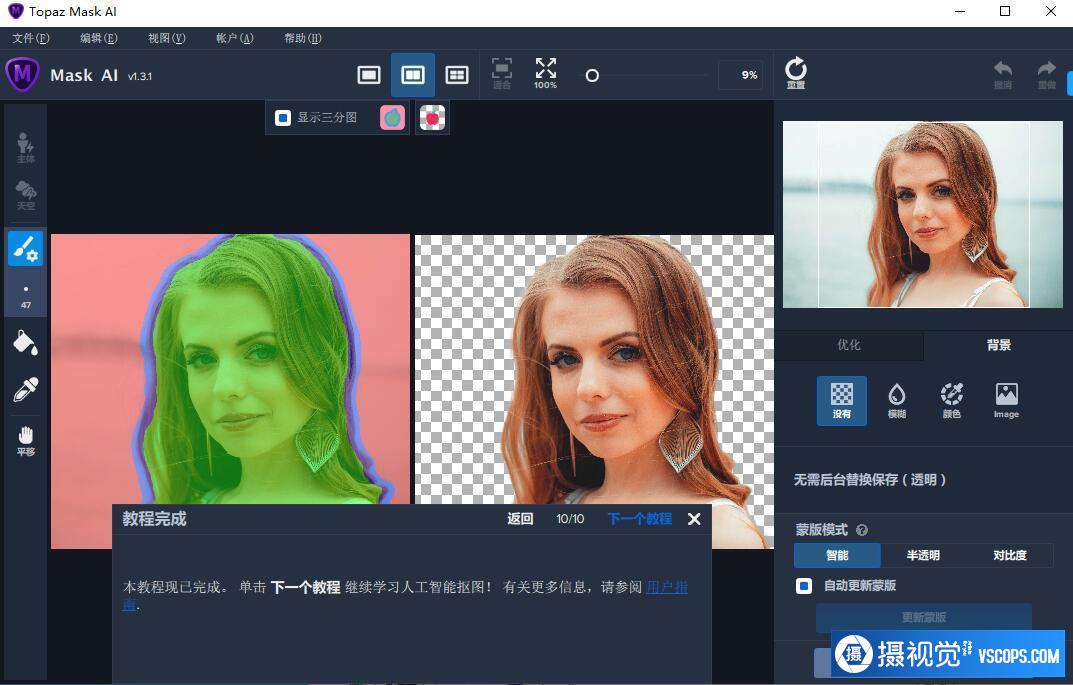
Task: Toggle the 显示三分图 checkbox
Action: click(283, 118)
